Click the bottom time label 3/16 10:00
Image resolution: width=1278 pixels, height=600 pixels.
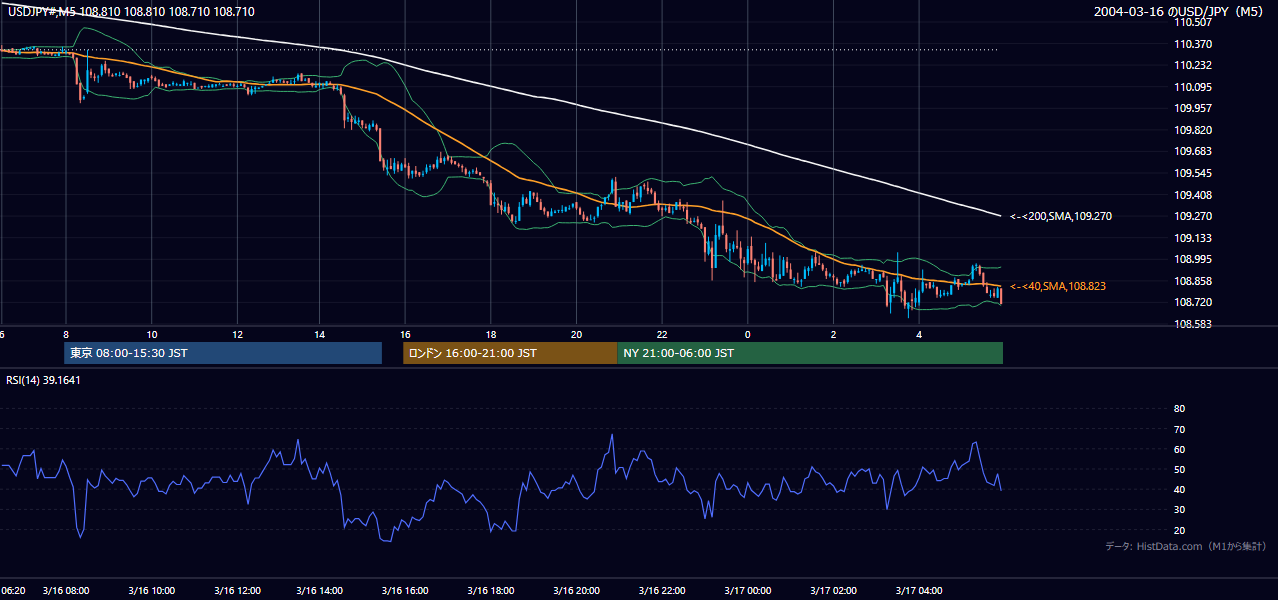coord(151,590)
